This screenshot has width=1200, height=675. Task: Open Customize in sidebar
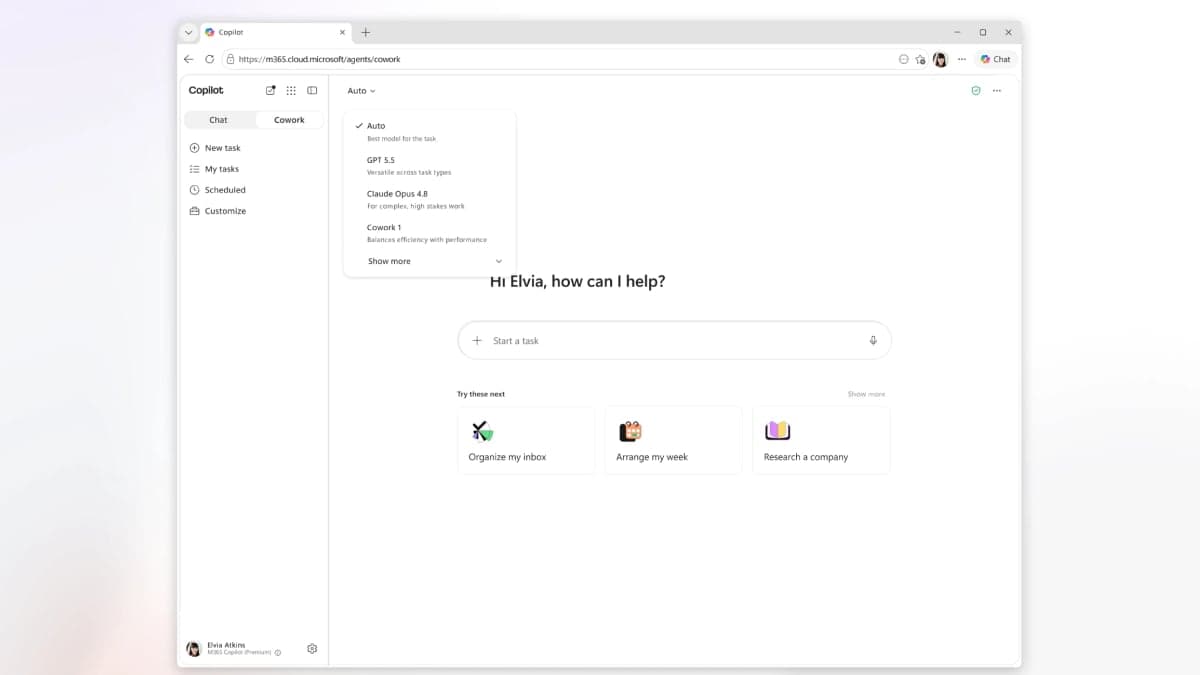[x=217, y=211]
